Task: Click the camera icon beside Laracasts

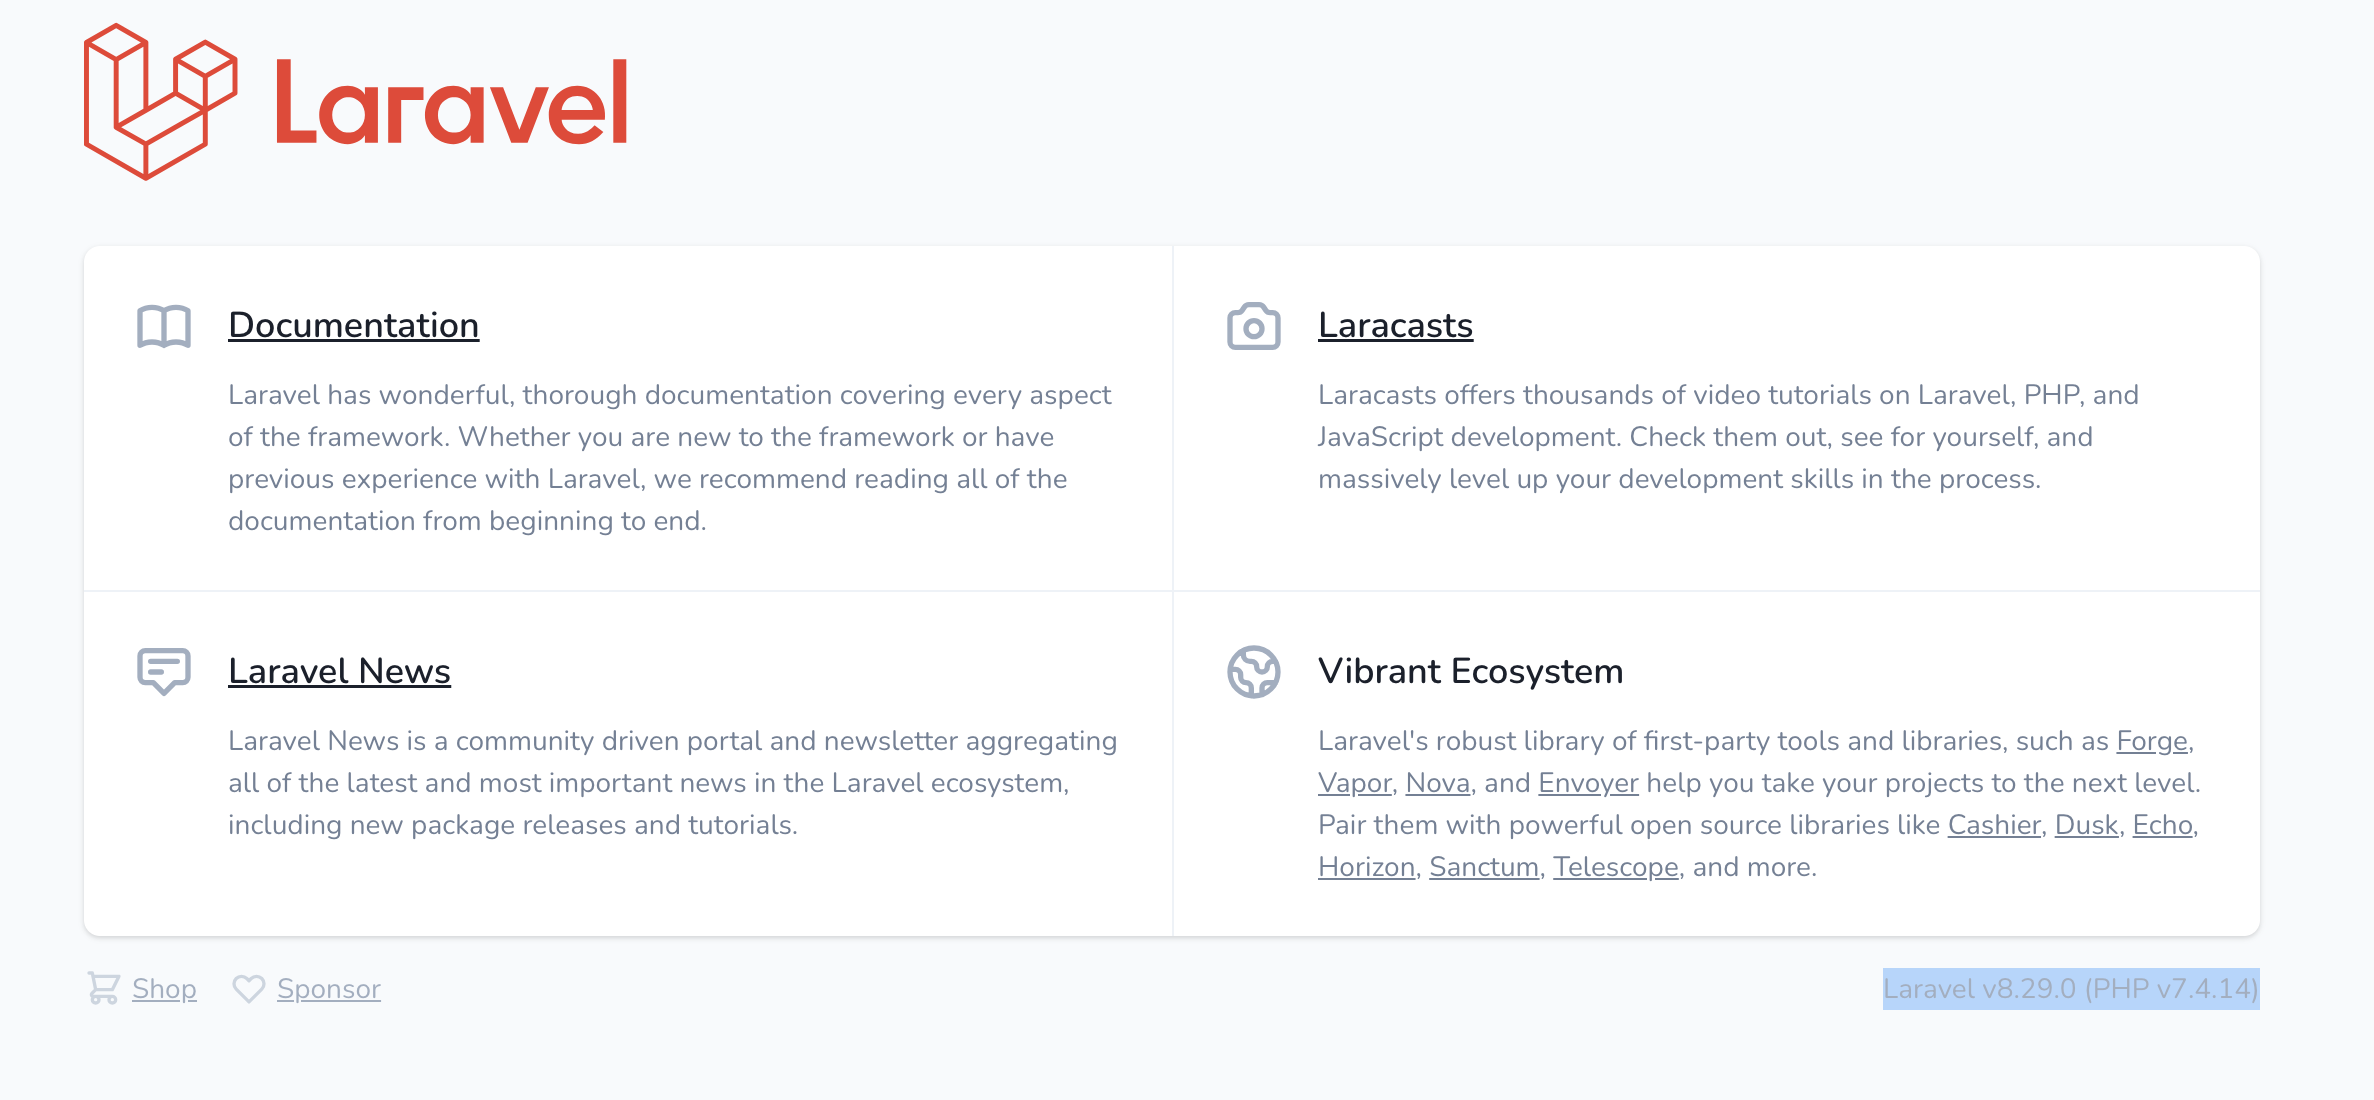Action: click(x=1253, y=327)
